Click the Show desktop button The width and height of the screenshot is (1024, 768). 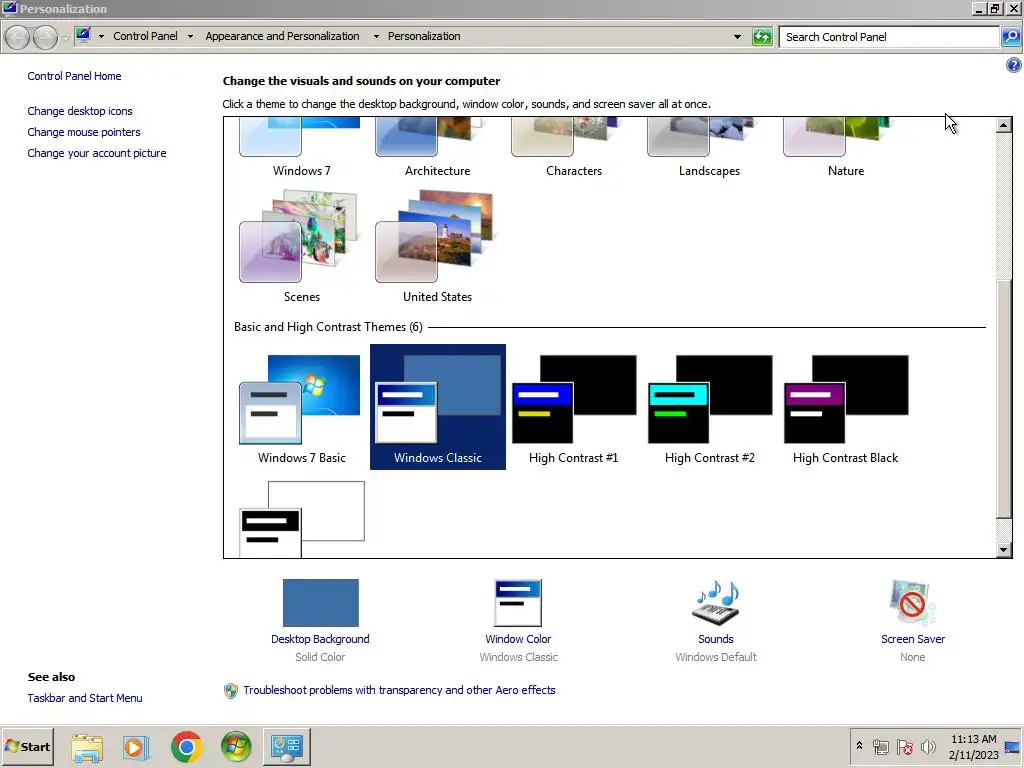point(1013,747)
